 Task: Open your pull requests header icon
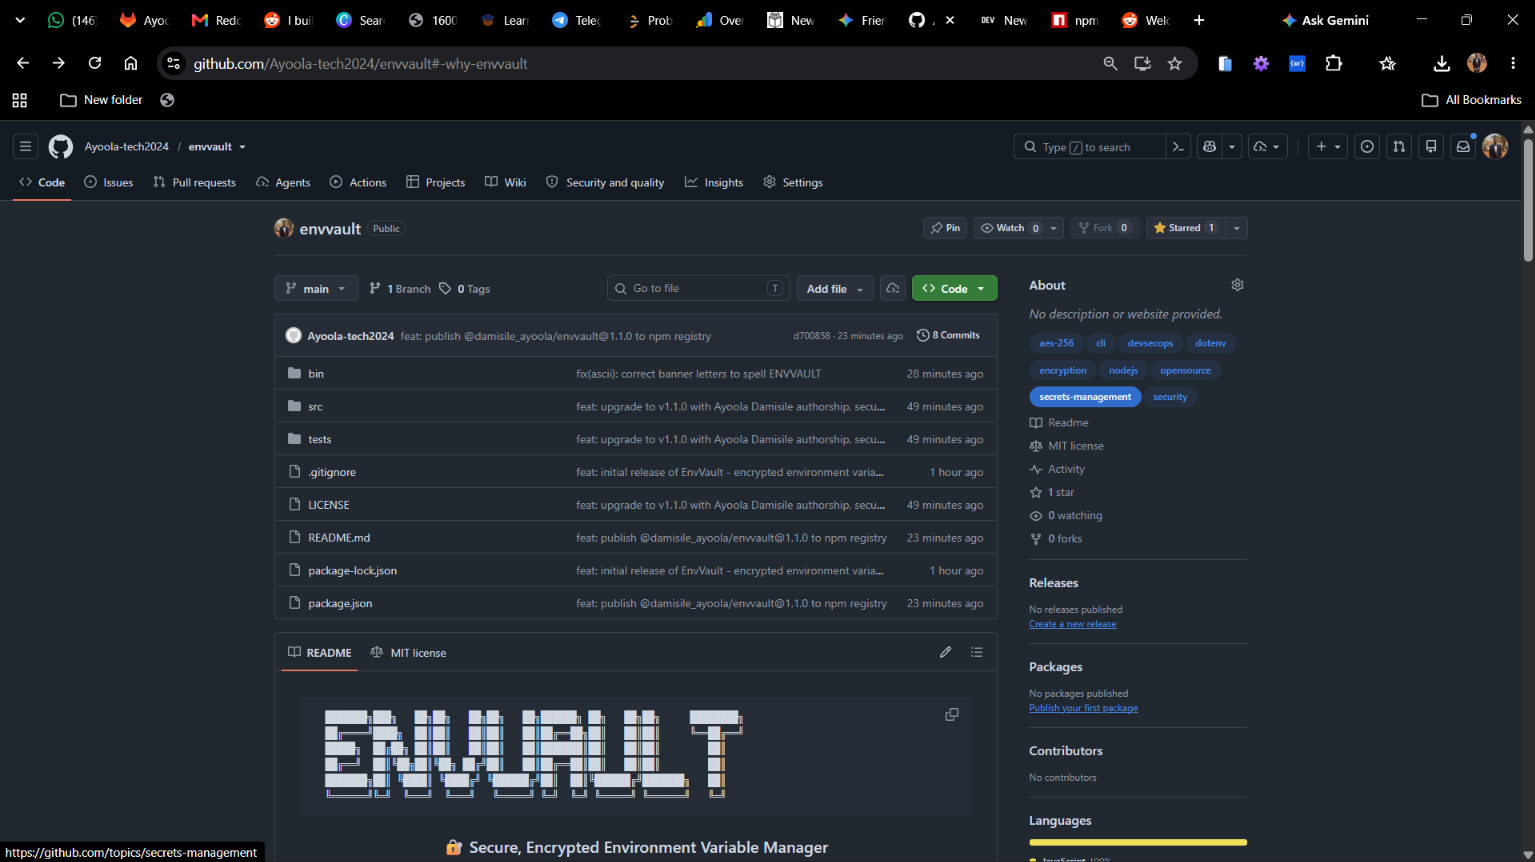click(x=1399, y=147)
